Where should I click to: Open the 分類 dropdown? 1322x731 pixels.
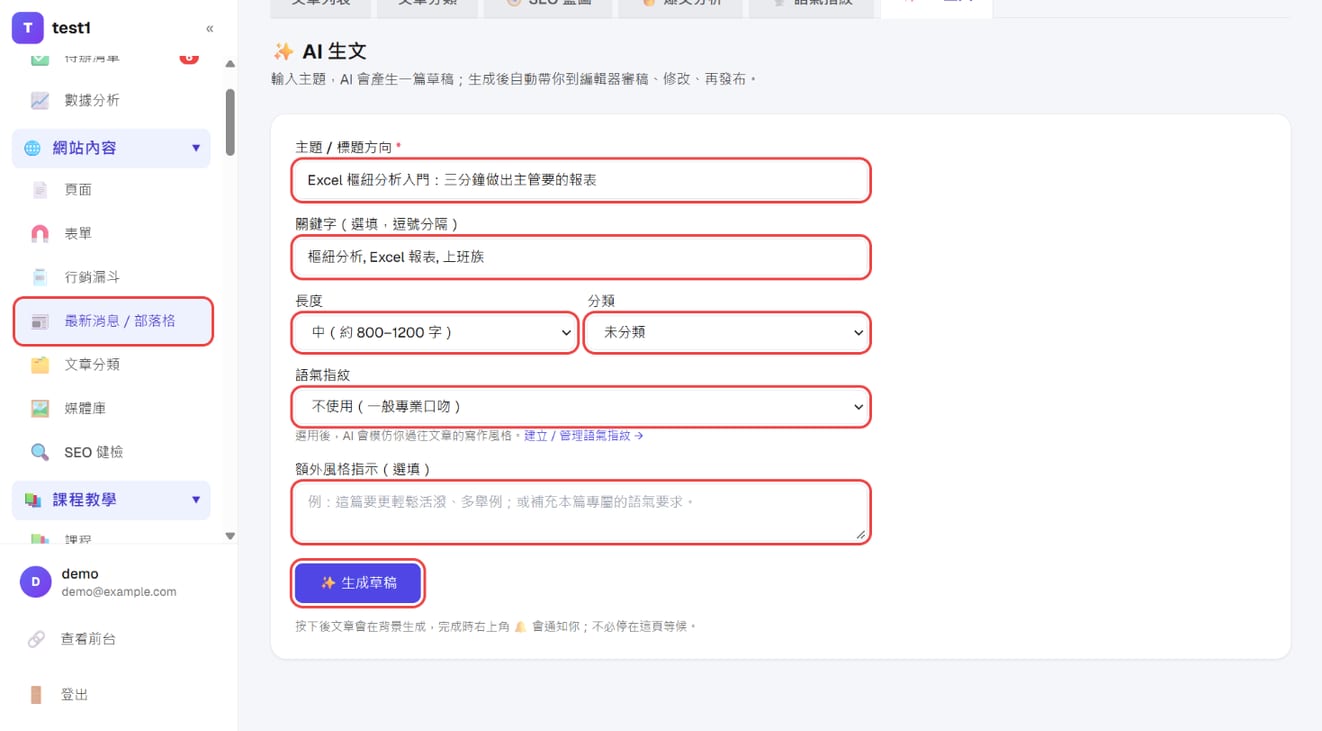tap(727, 333)
